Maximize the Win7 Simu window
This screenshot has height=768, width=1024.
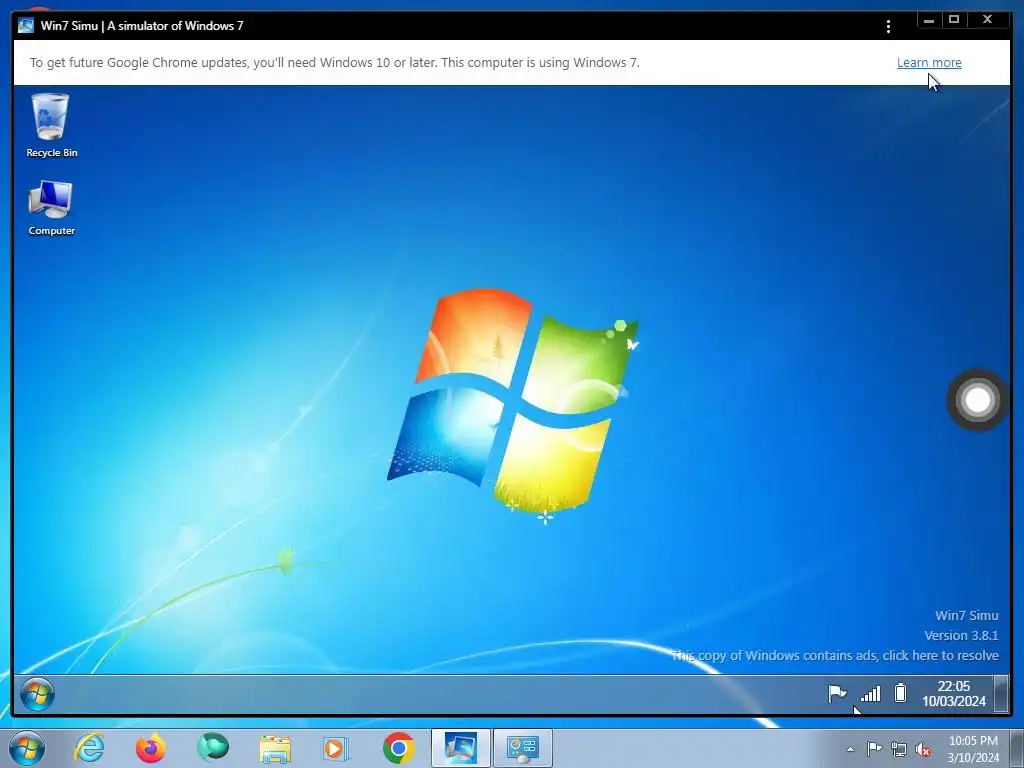(x=954, y=20)
